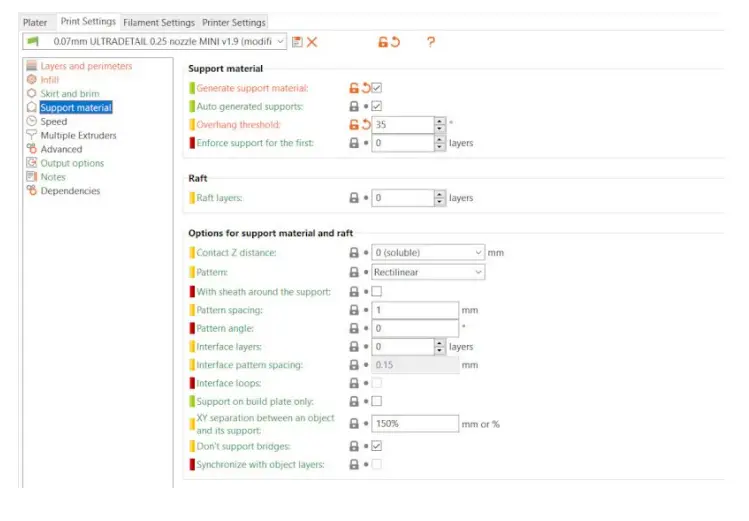Select Layers and perimeters in the sidebar

click(x=85, y=66)
